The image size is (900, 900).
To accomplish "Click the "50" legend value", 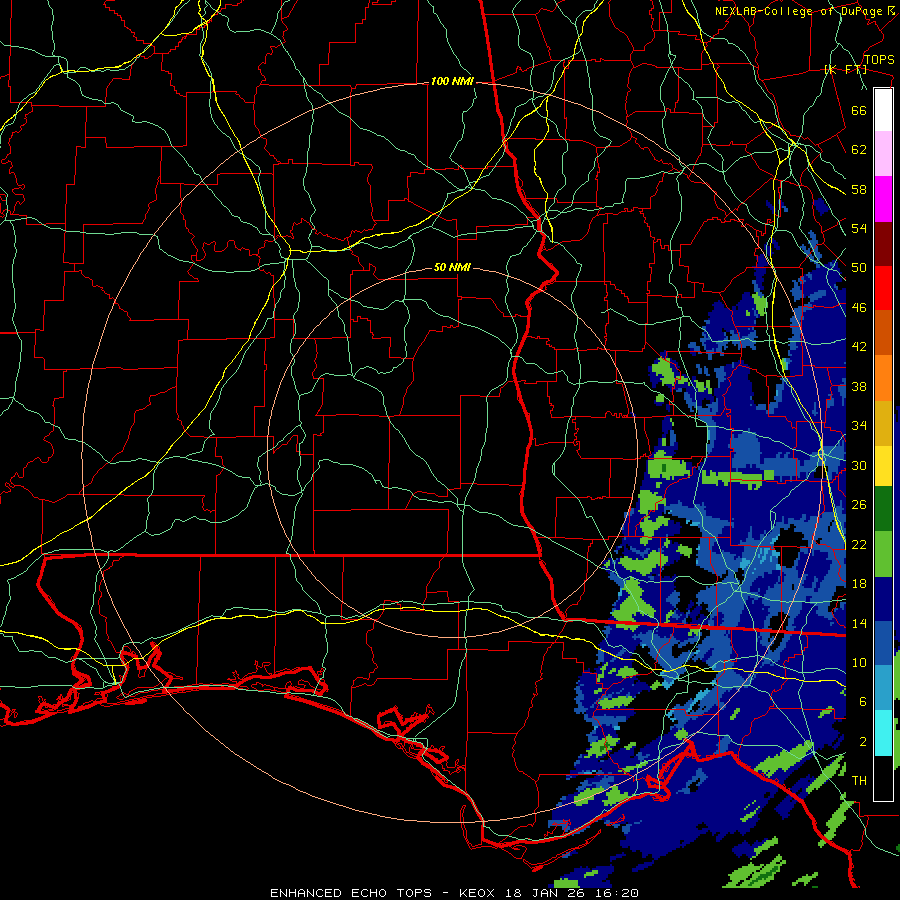I will click(859, 268).
